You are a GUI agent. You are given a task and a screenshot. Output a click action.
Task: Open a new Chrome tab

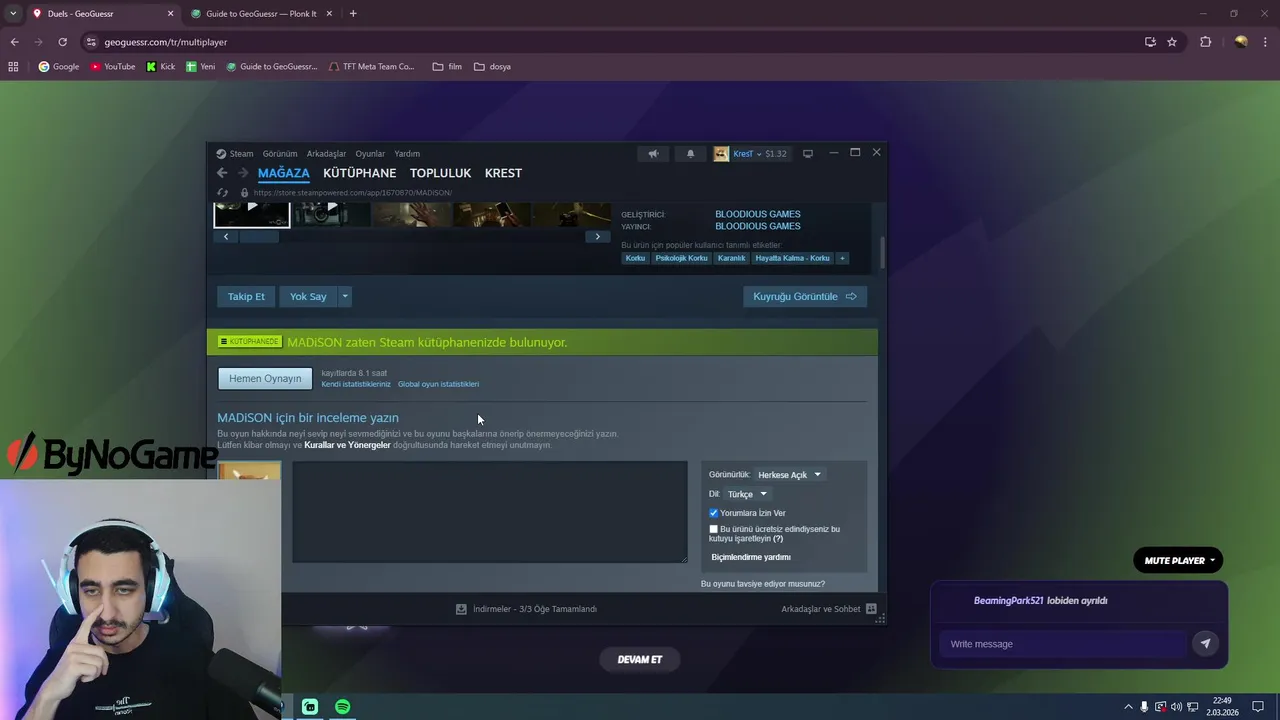click(353, 14)
